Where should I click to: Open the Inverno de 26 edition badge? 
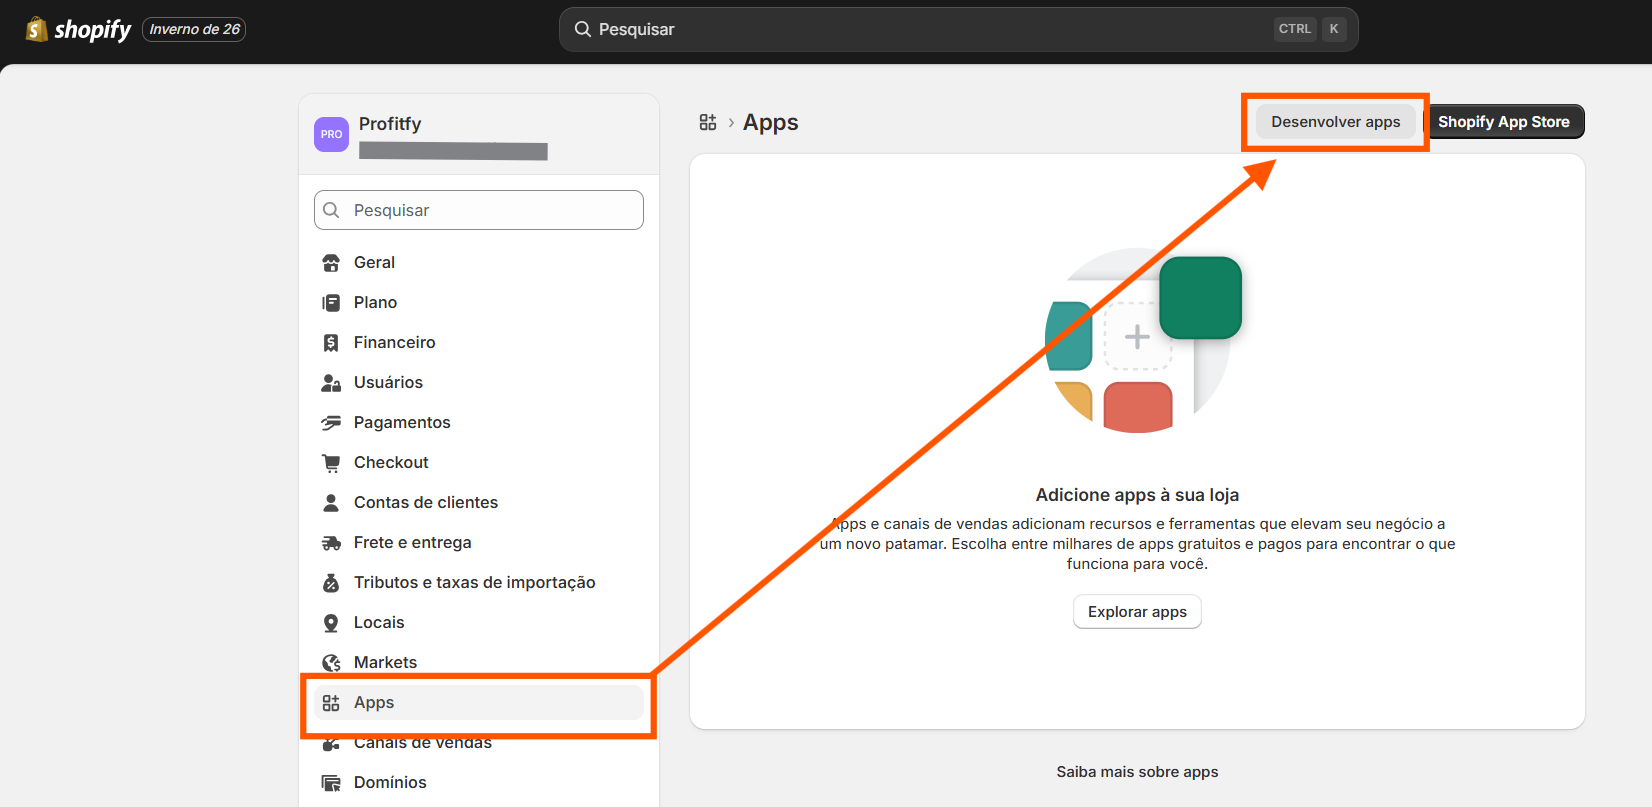194,29
